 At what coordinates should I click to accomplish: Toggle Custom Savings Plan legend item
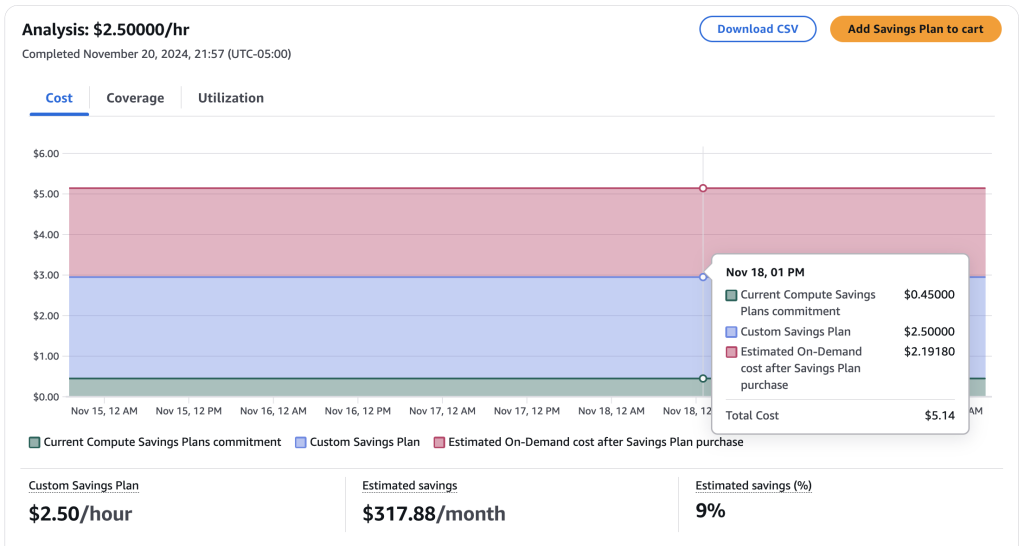coord(364,442)
